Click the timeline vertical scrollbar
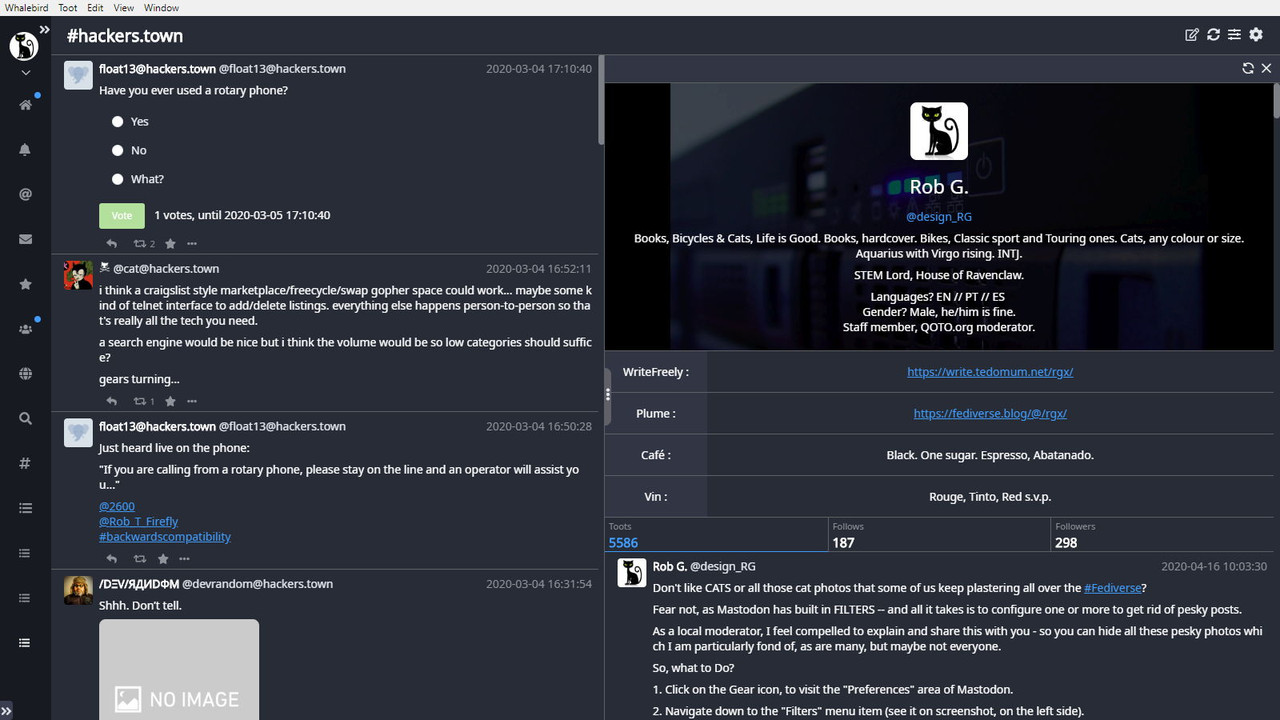Screen dimensions: 1280x720 (x=600, y=100)
